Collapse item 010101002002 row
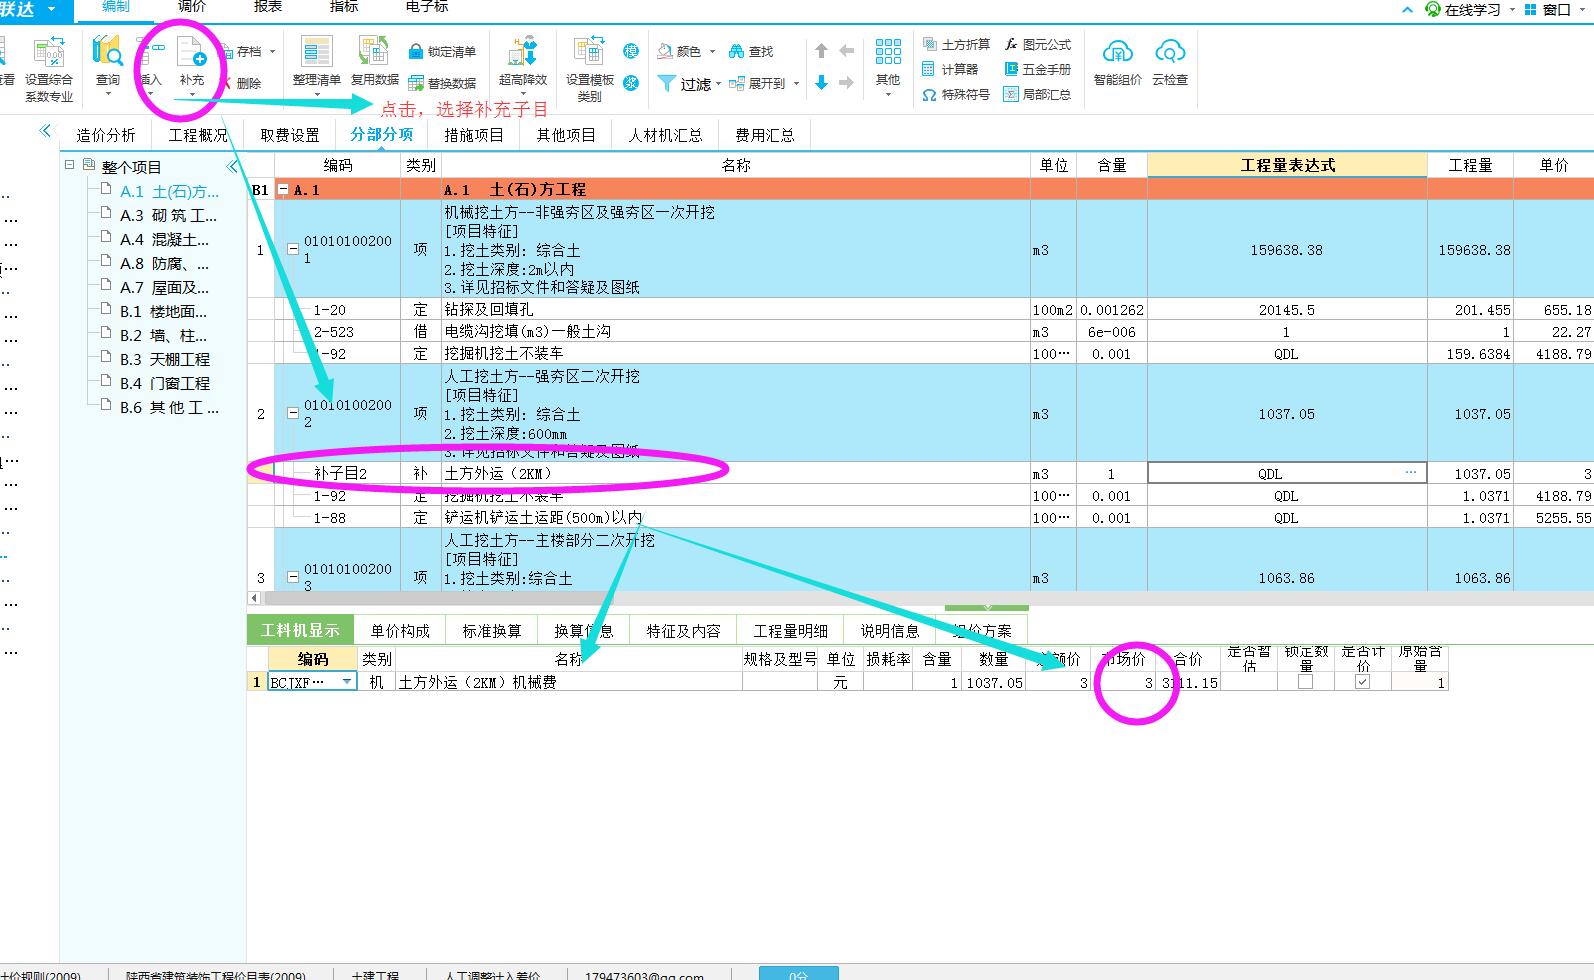 [x=293, y=412]
